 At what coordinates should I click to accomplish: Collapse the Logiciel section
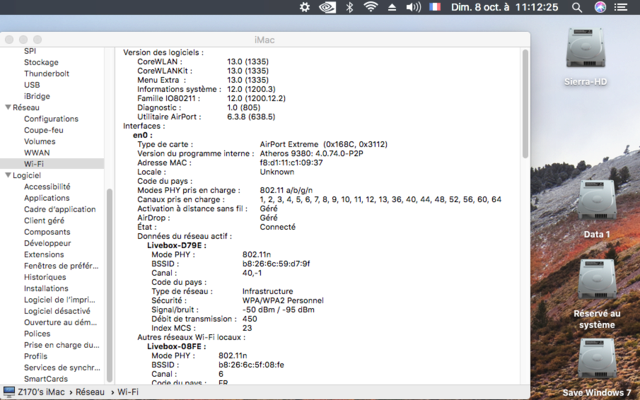tap(8, 175)
